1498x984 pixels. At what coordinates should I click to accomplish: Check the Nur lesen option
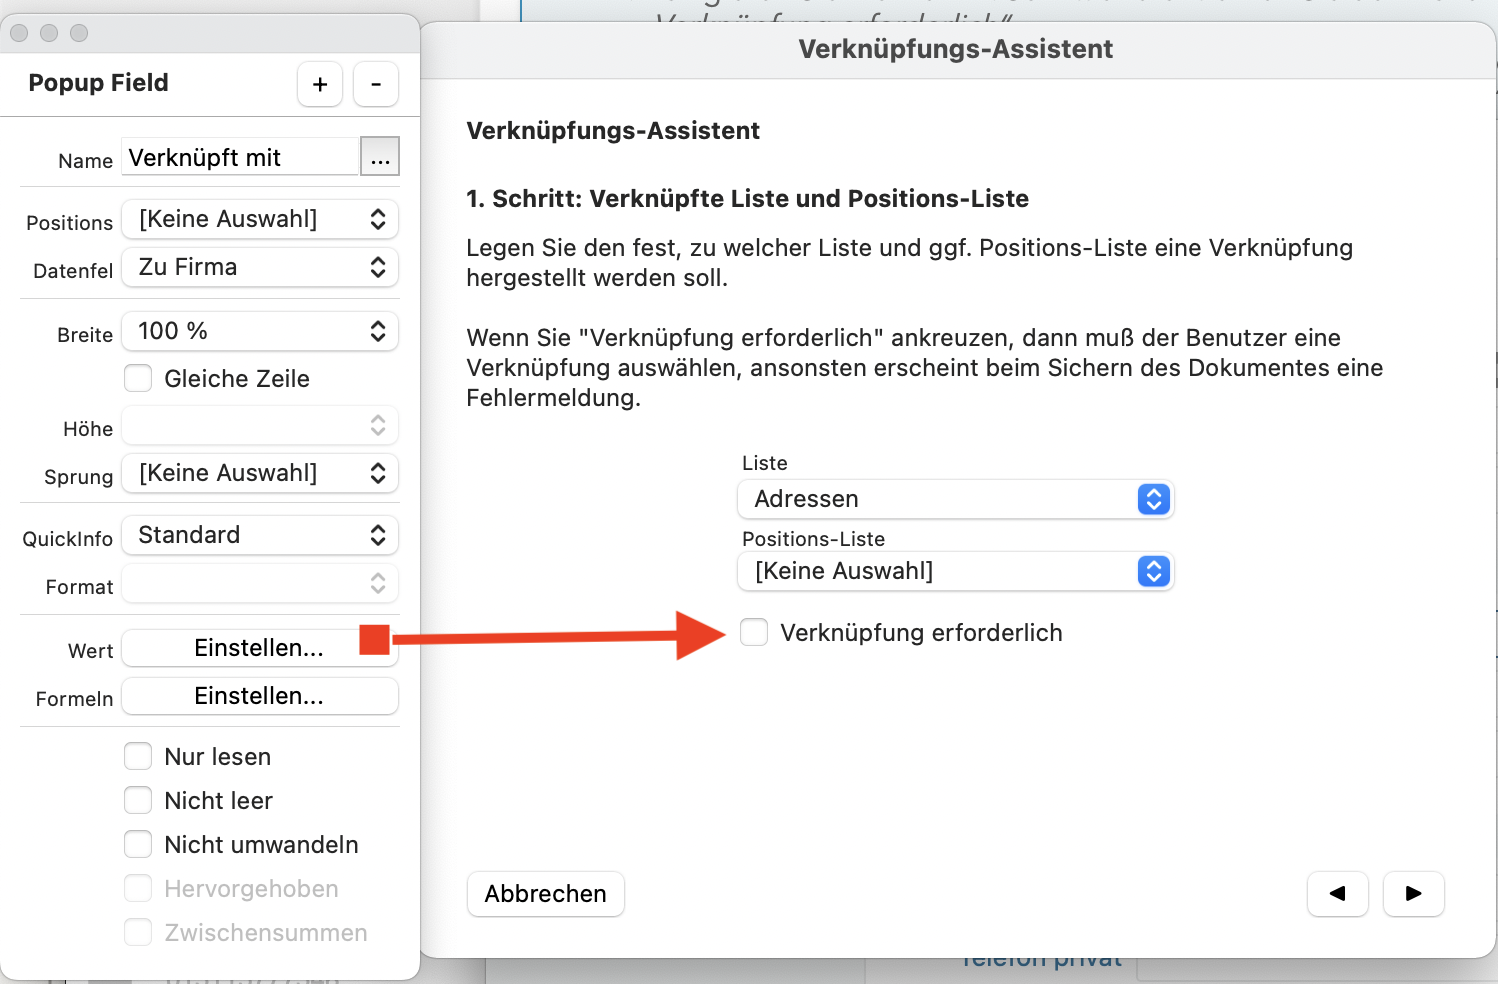click(x=138, y=757)
